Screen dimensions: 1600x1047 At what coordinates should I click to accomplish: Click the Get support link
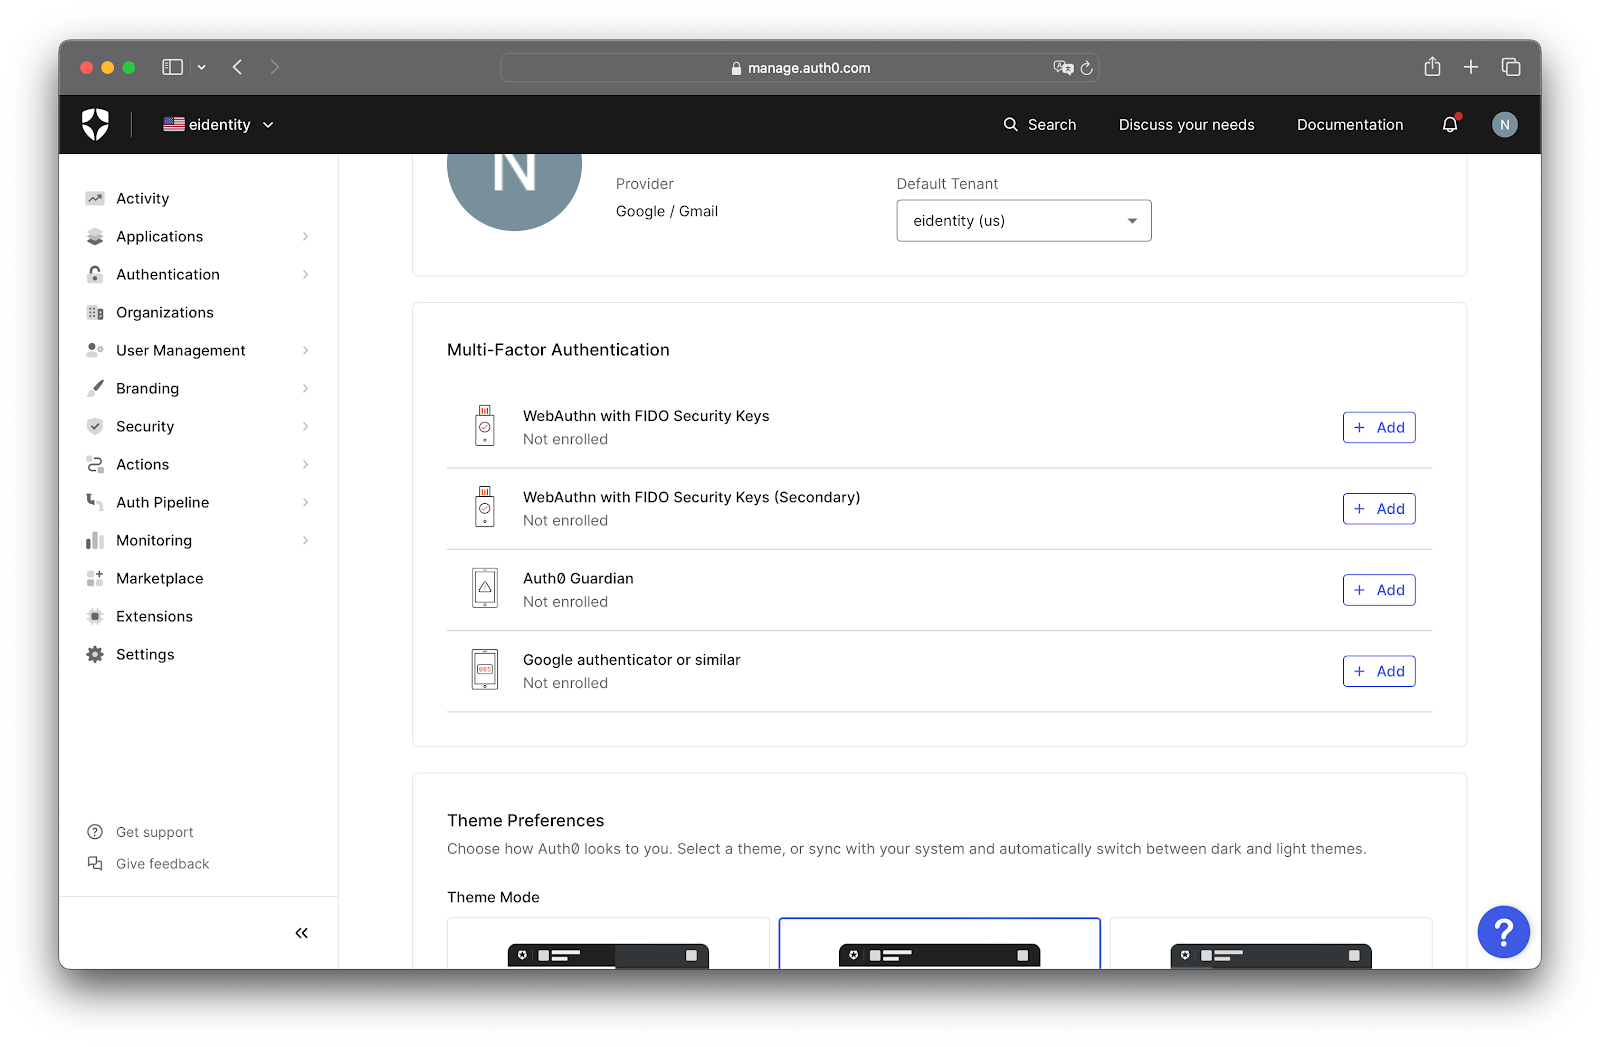[x=155, y=832]
